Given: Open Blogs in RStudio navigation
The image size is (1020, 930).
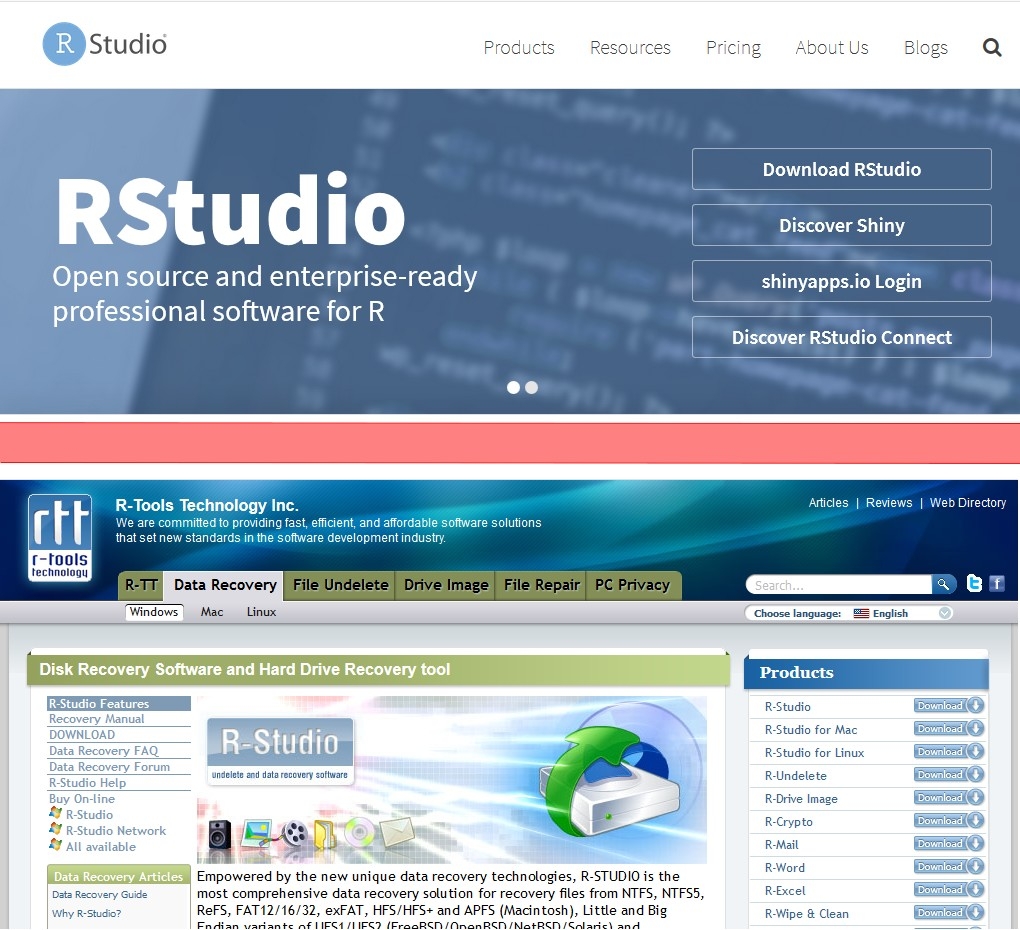Looking at the screenshot, I should (926, 47).
